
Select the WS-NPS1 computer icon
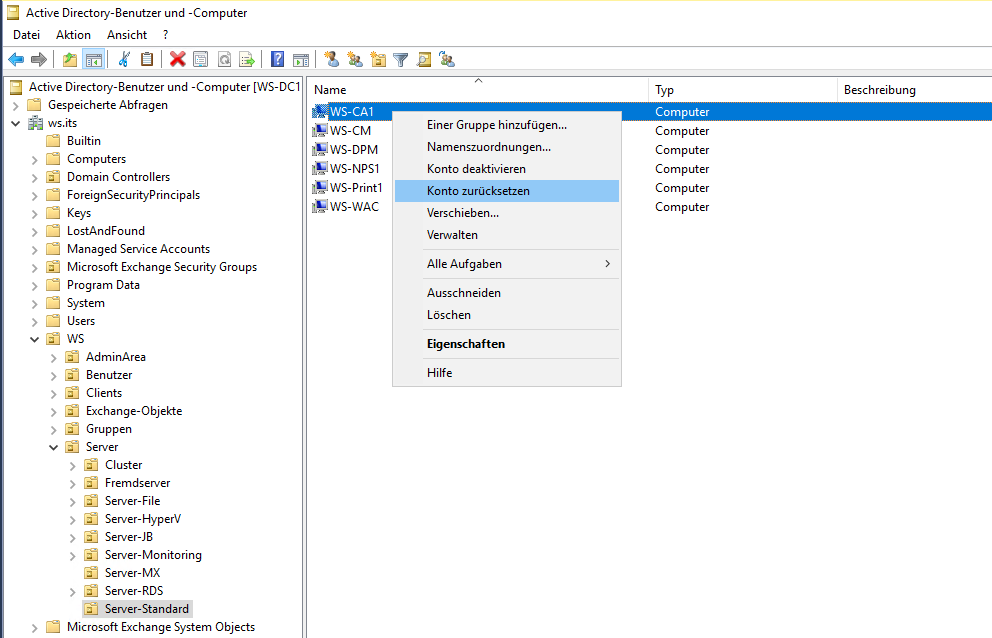[320, 169]
